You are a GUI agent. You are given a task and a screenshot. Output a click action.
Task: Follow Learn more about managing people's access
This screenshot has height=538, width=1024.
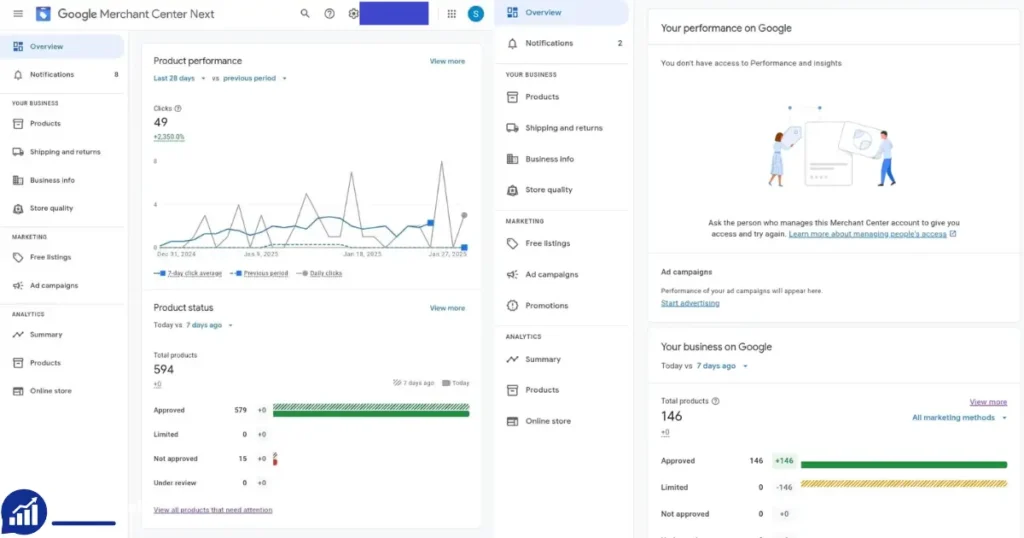(x=867, y=234)
